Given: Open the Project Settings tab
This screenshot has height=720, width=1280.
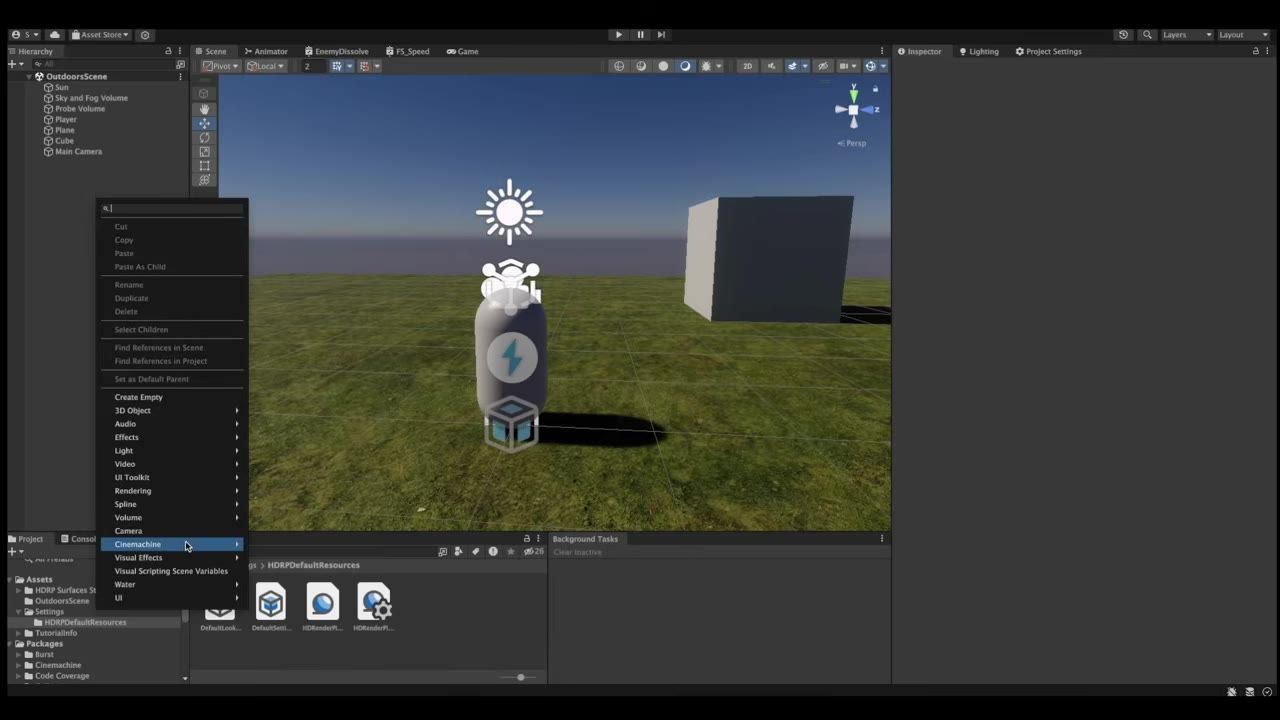Looking at the screenshot, I should click(x=1048, y=51).
